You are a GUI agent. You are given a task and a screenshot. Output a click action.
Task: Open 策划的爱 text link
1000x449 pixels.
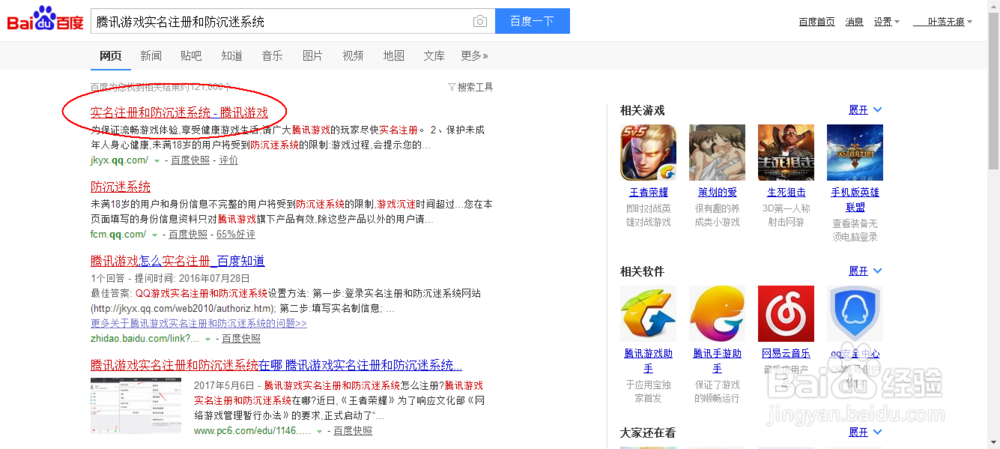pos(717,192)
